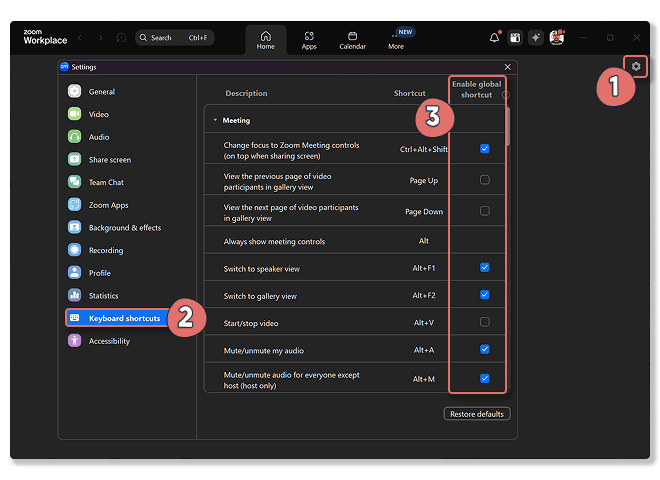
Task: Select Statistics settings label
Action: coord(103,296)
